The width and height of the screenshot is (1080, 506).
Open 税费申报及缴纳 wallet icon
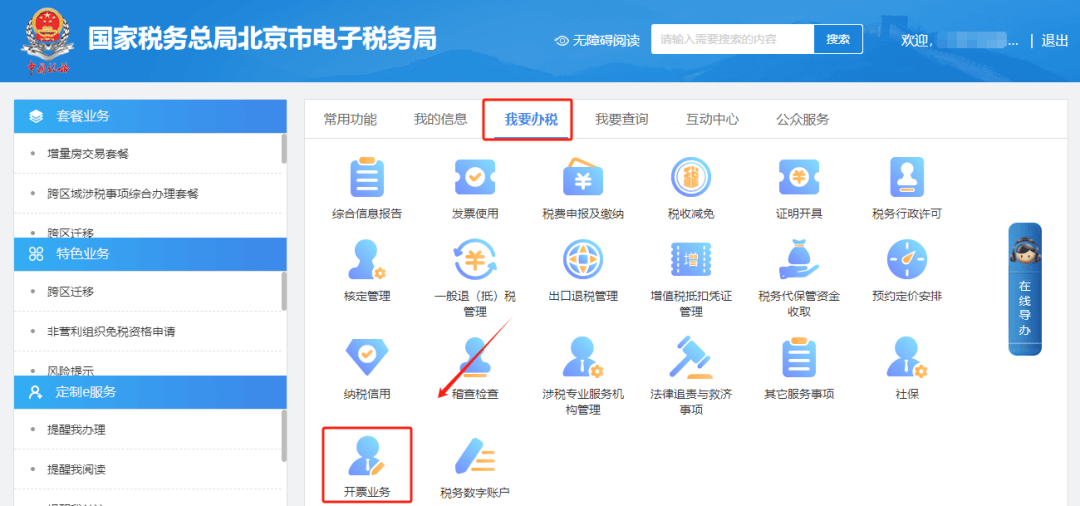(583, 178)
